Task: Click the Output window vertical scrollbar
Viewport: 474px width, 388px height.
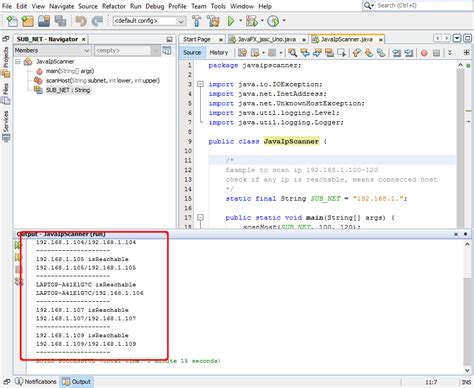Action: pos(467,307)
